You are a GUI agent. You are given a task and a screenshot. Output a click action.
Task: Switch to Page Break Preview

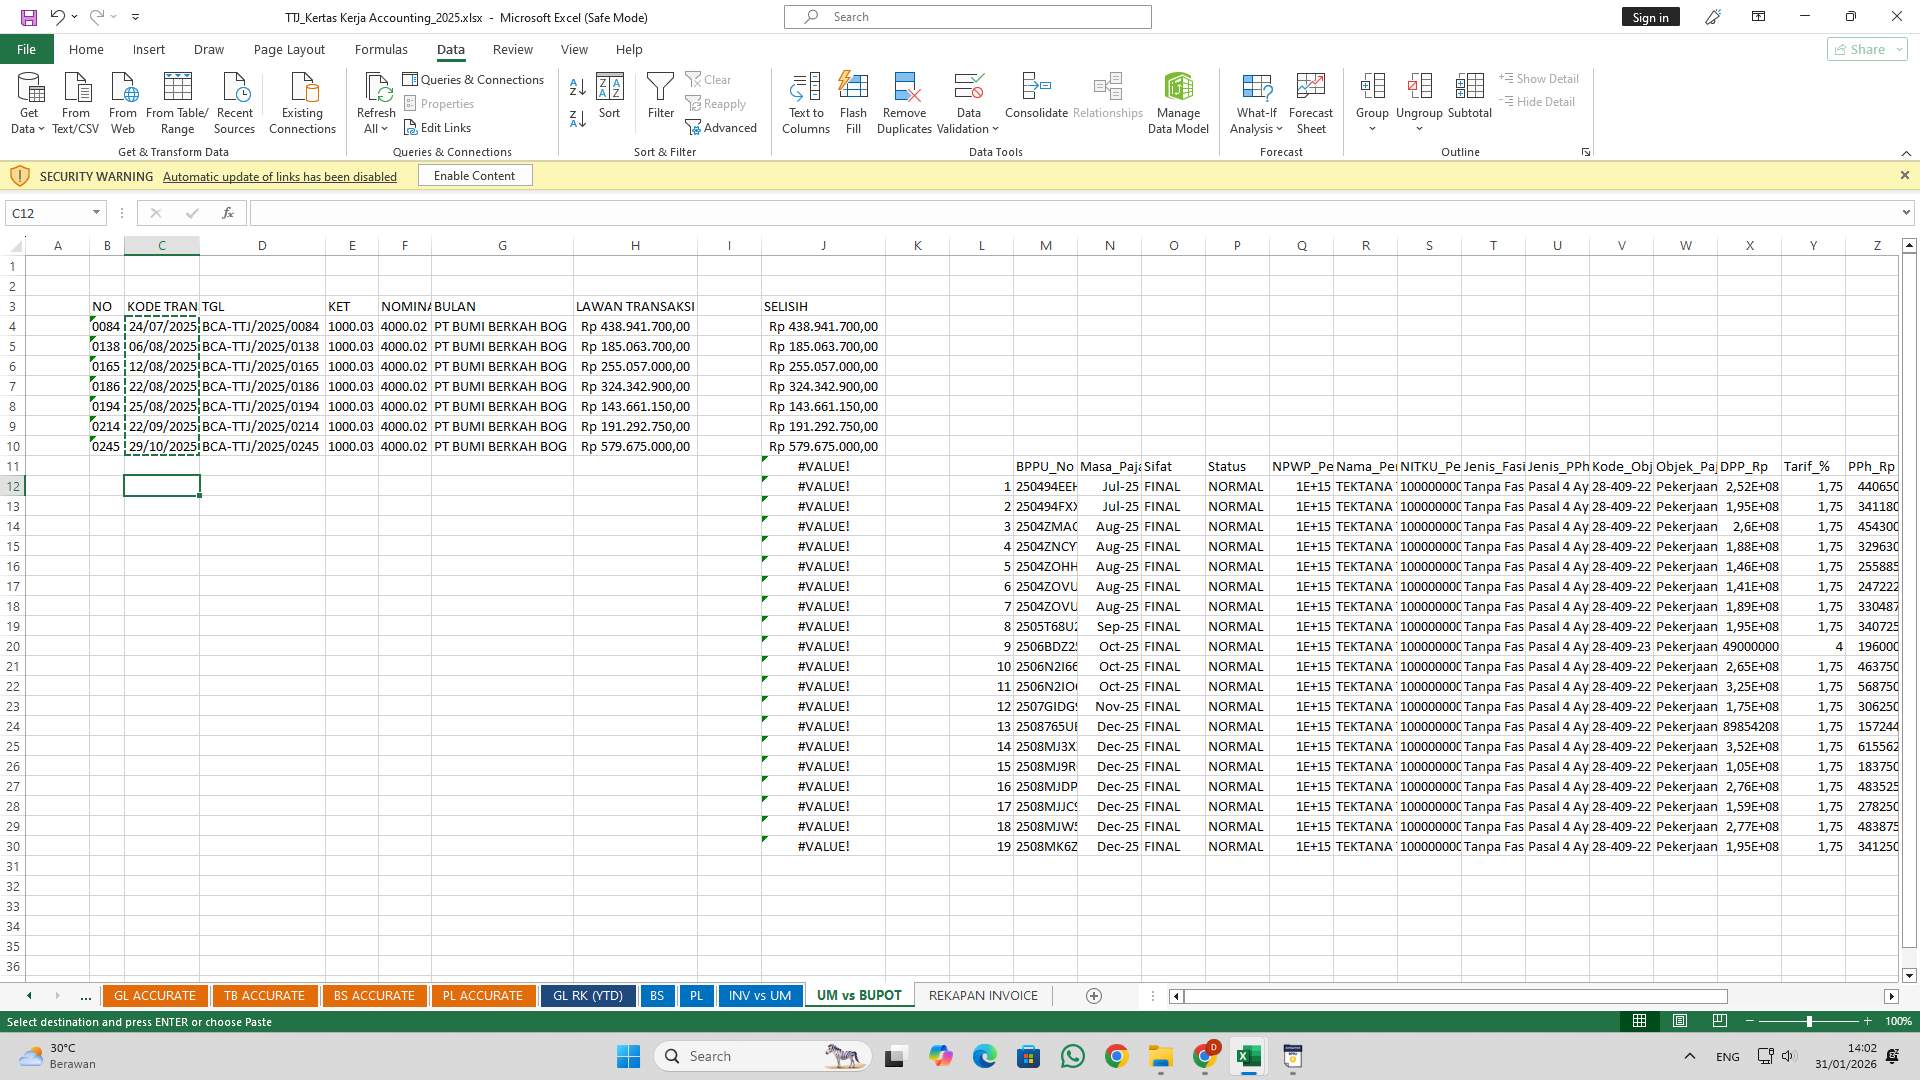point(1720,1021)
